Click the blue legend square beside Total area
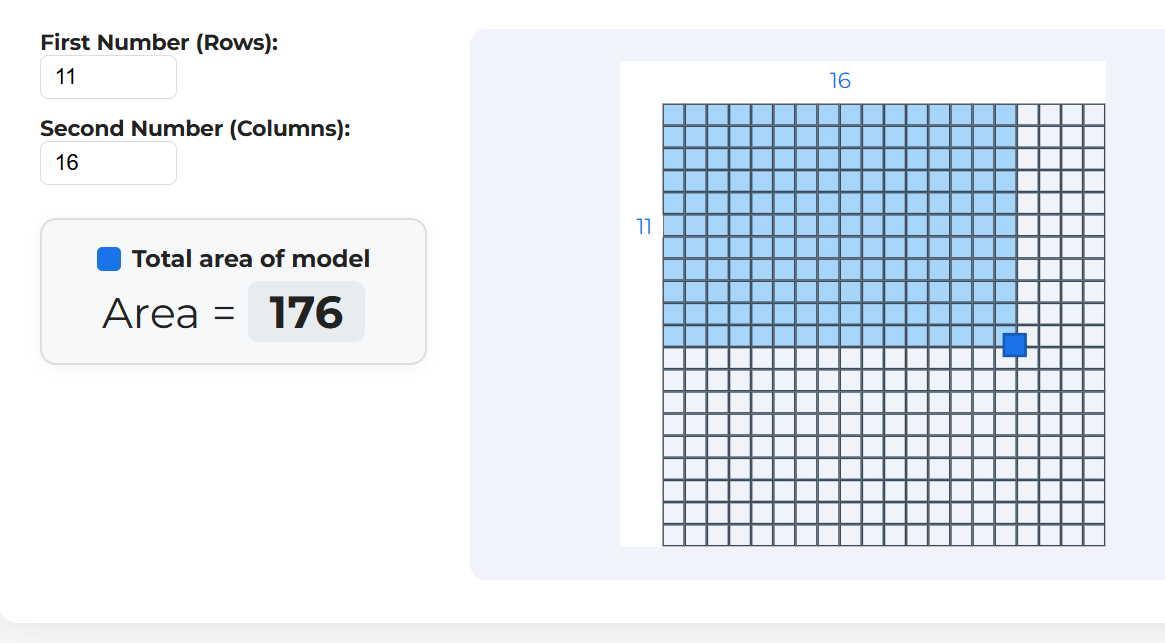 (109, 259)
